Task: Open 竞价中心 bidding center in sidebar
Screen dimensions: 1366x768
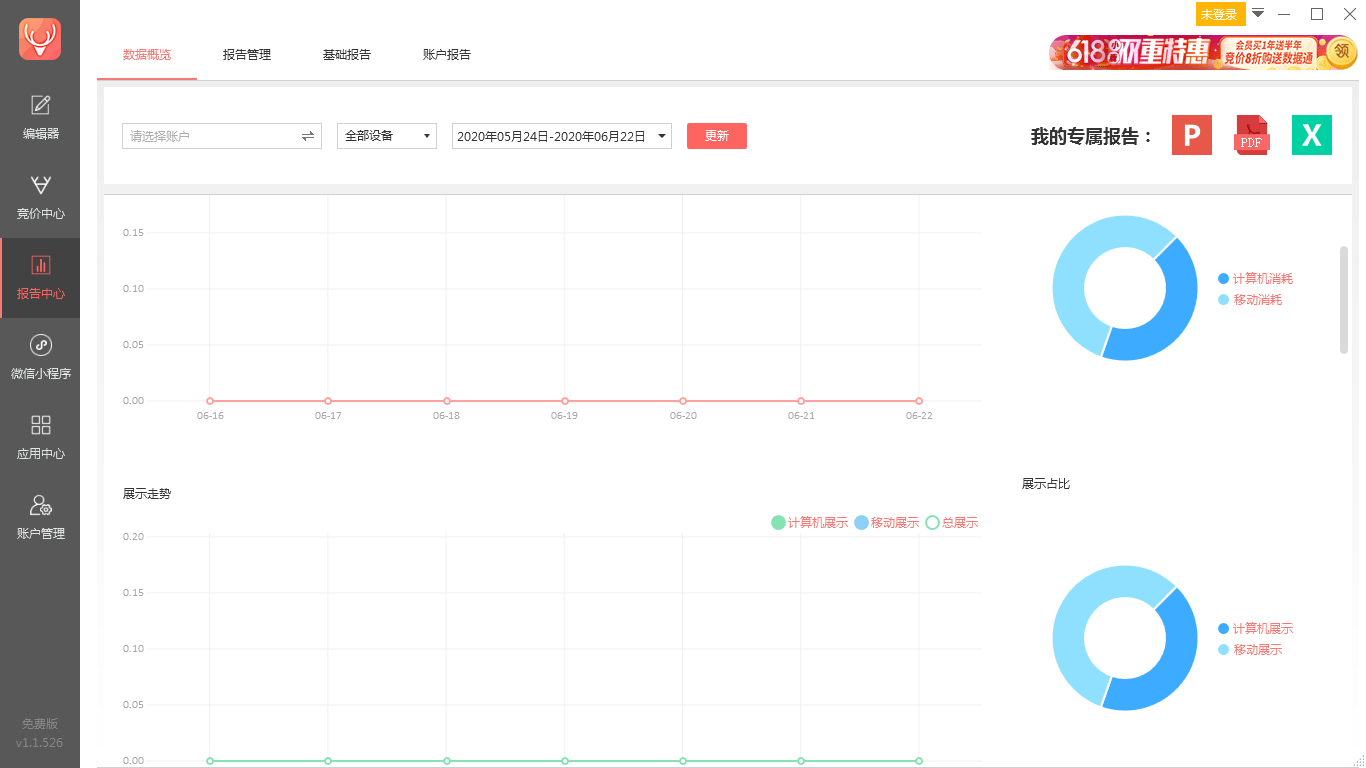Action: tap(40, 197)
